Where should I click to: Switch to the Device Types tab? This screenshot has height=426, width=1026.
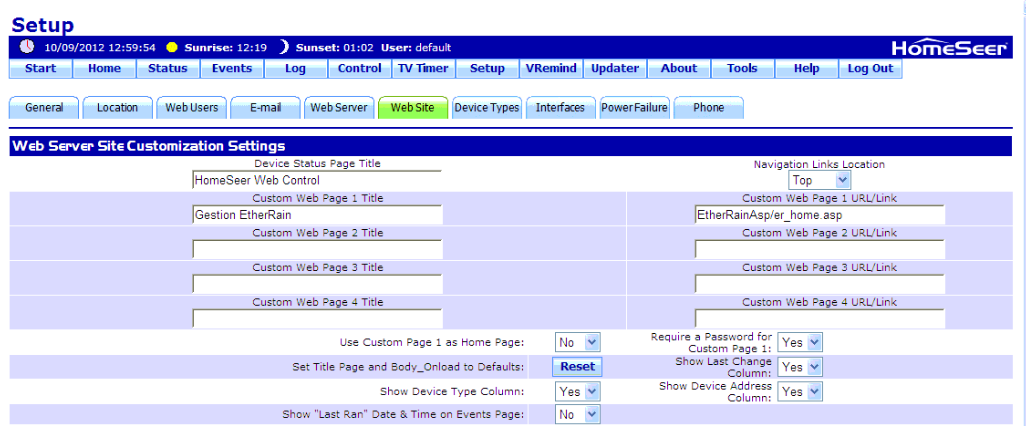coord(487,108)
